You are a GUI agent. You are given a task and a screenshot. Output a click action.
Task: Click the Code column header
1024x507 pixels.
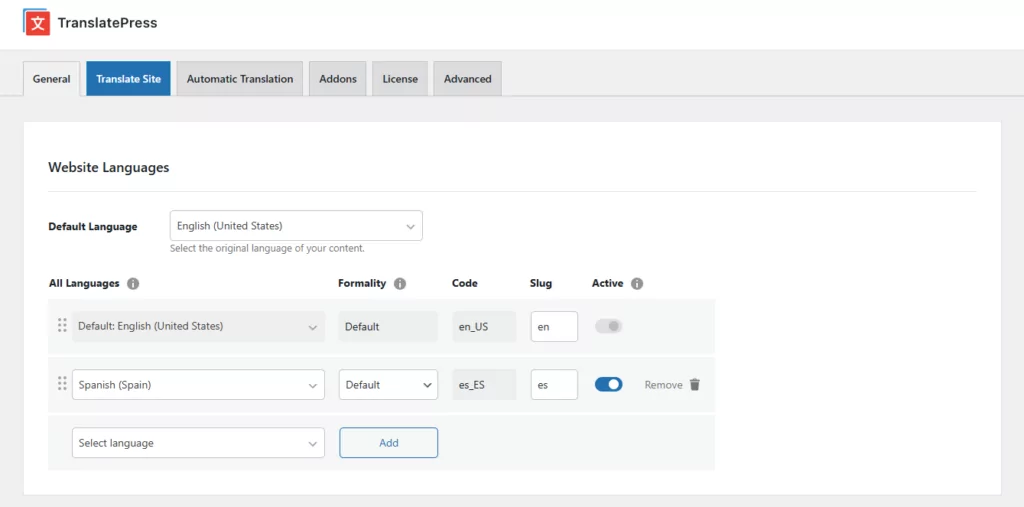pos(465,284)
